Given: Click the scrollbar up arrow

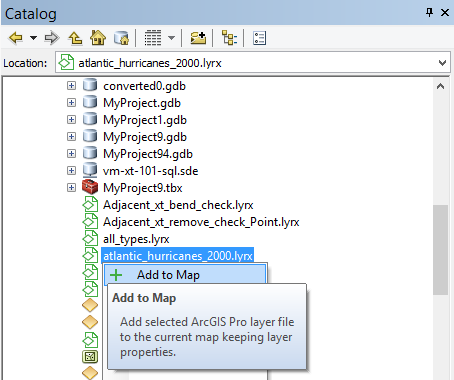Looking at the screenshot, I should [x=440, y=86].
